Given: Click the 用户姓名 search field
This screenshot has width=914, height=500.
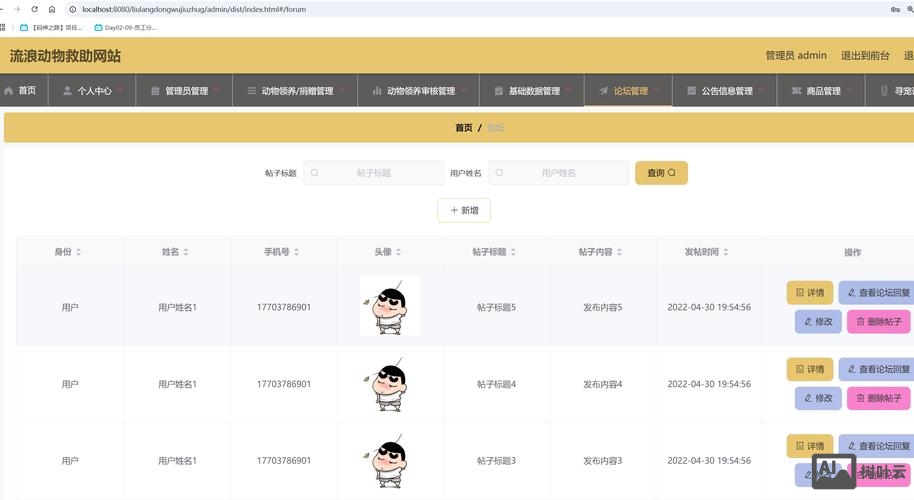Looking at the screenshot, I should point(558,172).
